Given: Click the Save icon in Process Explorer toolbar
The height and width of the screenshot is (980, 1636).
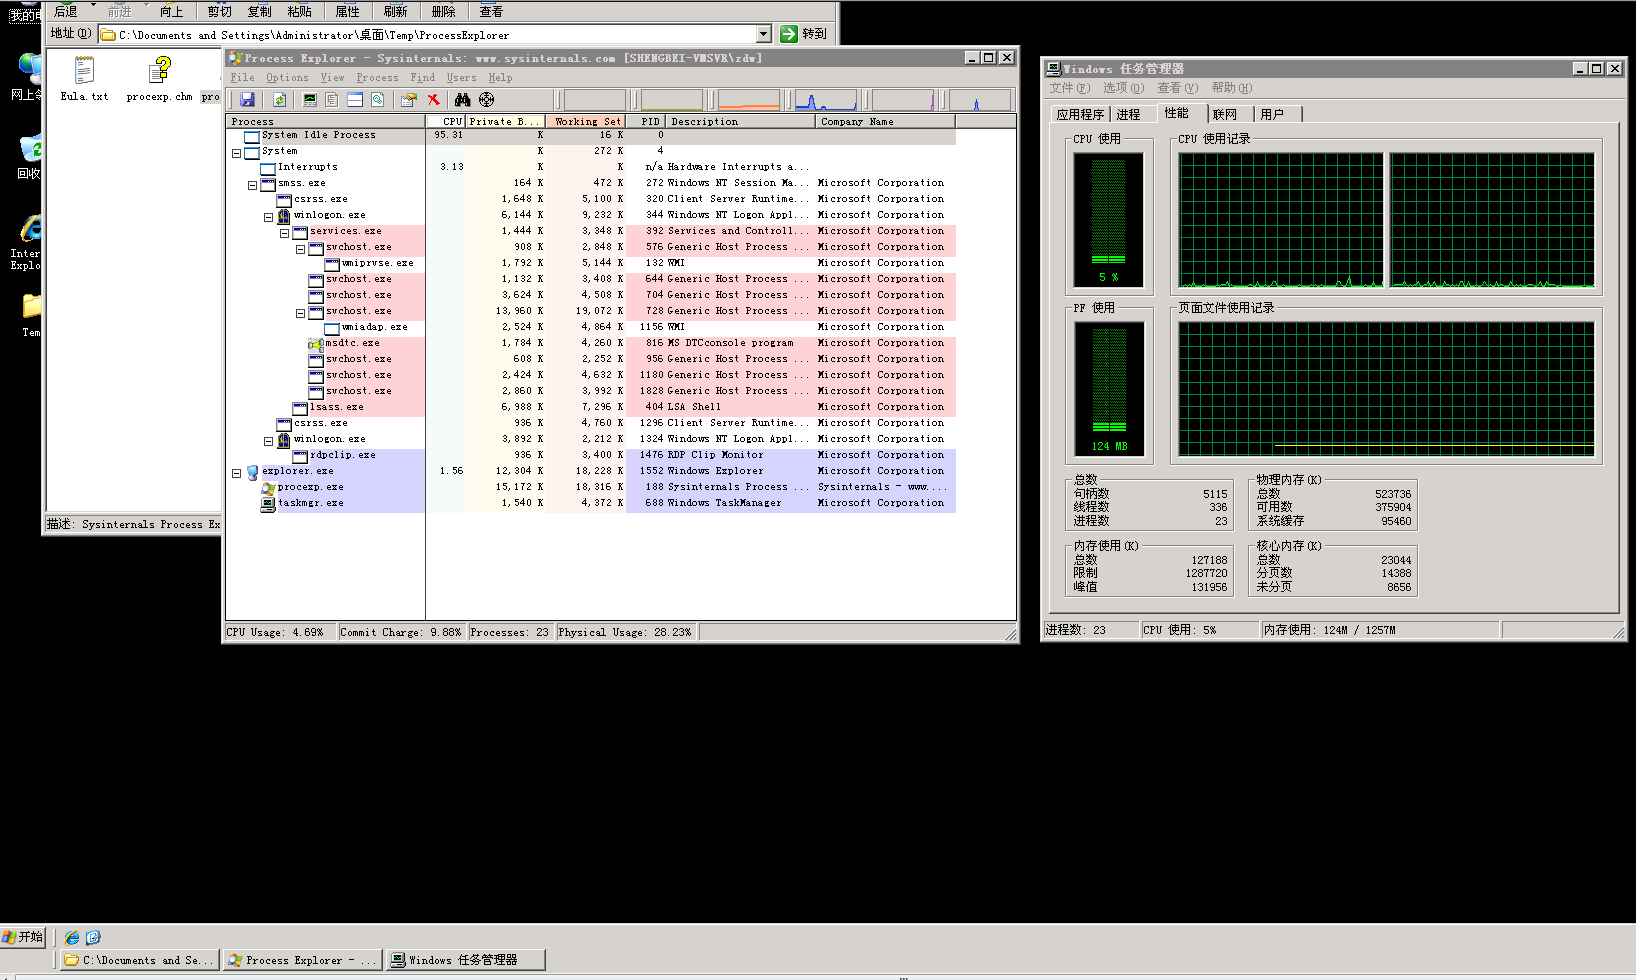Looking at the screenshot, I should tap(247, 100).
